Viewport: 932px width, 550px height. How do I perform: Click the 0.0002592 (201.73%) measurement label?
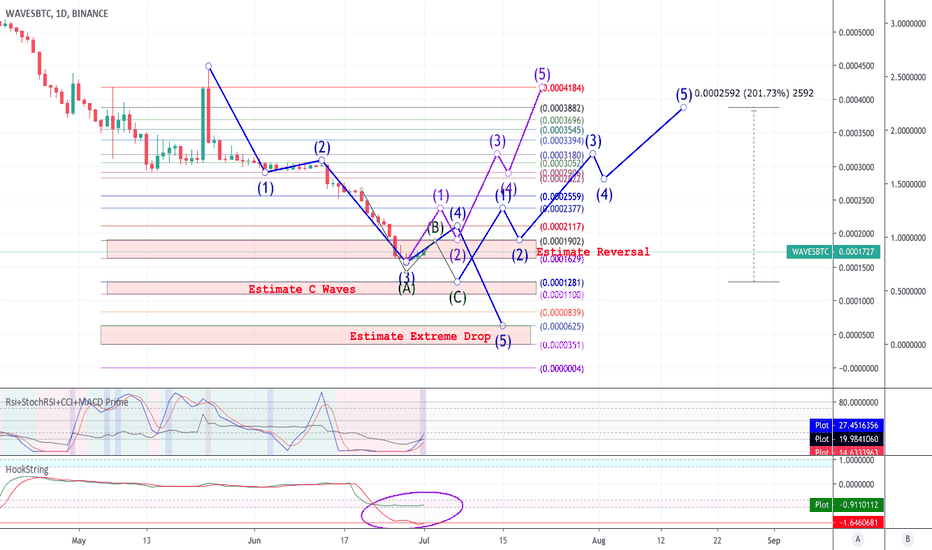pos(754,93)
